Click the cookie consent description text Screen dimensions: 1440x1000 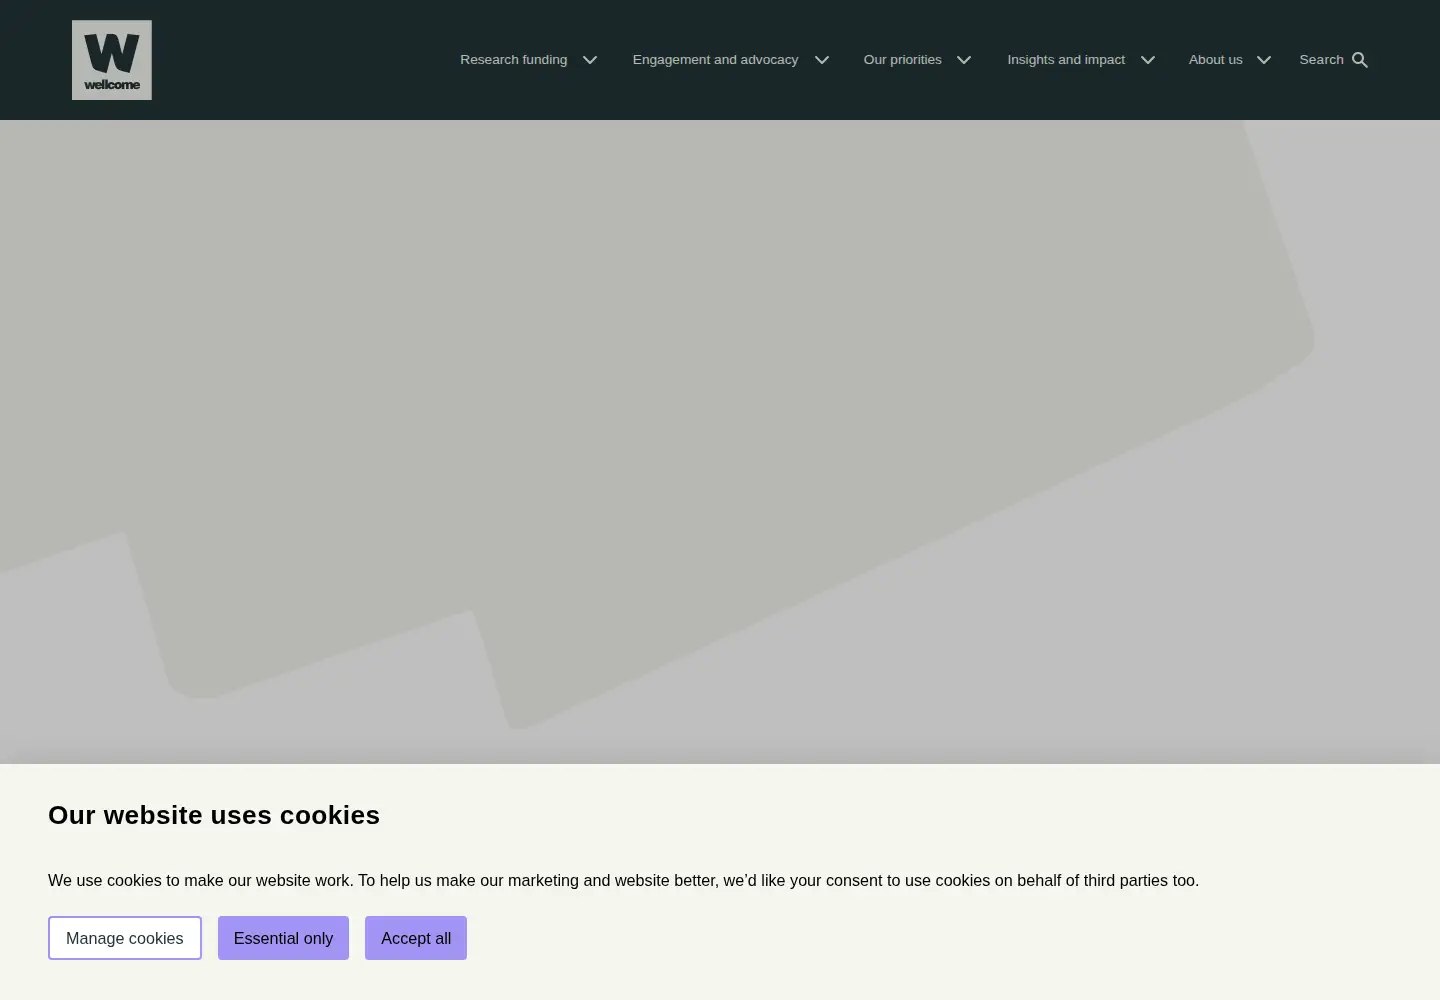coord(623,881)
